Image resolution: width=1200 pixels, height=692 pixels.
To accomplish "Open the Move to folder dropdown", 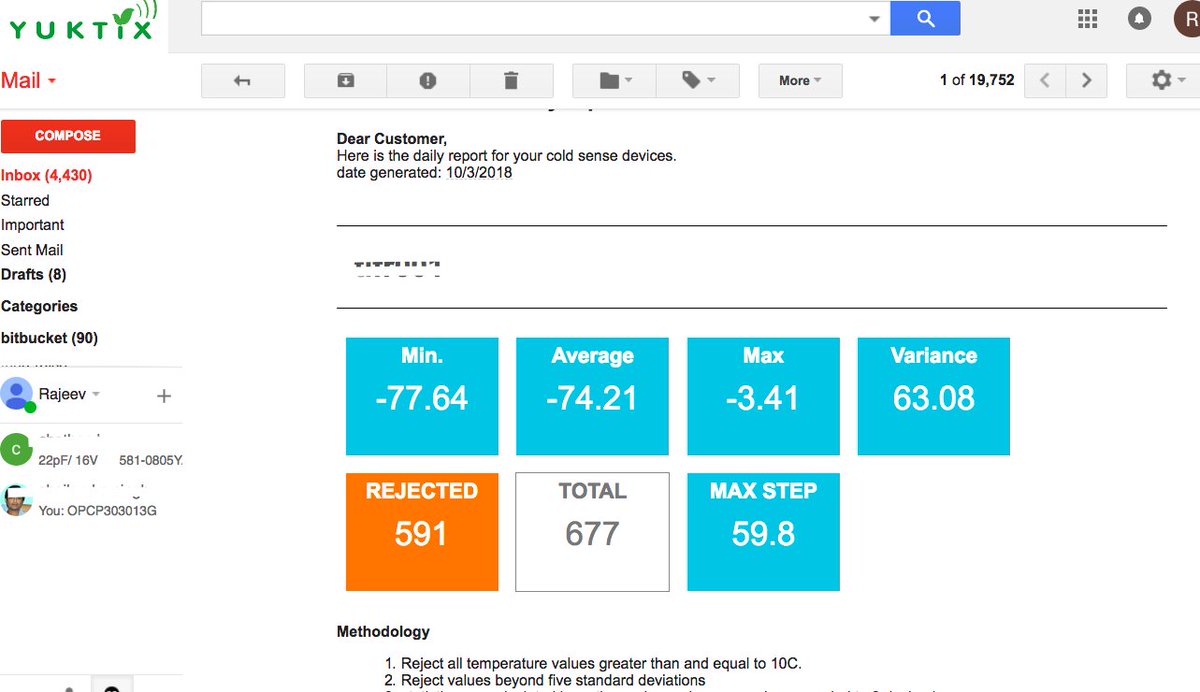I will [x=614, y=81].
